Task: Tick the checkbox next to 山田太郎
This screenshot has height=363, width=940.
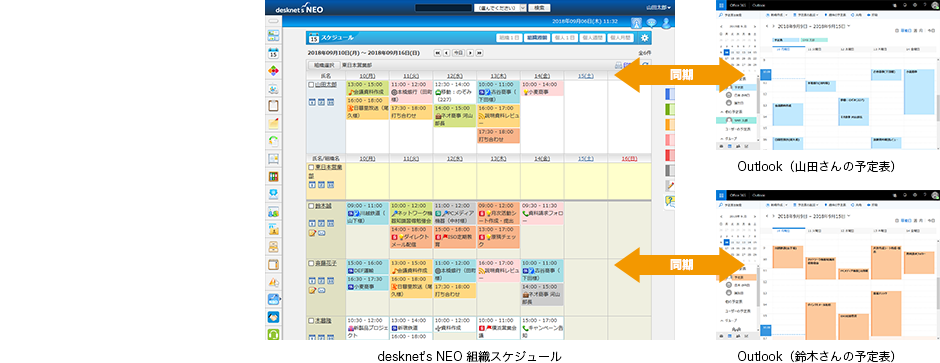Action: pos(311,85)
